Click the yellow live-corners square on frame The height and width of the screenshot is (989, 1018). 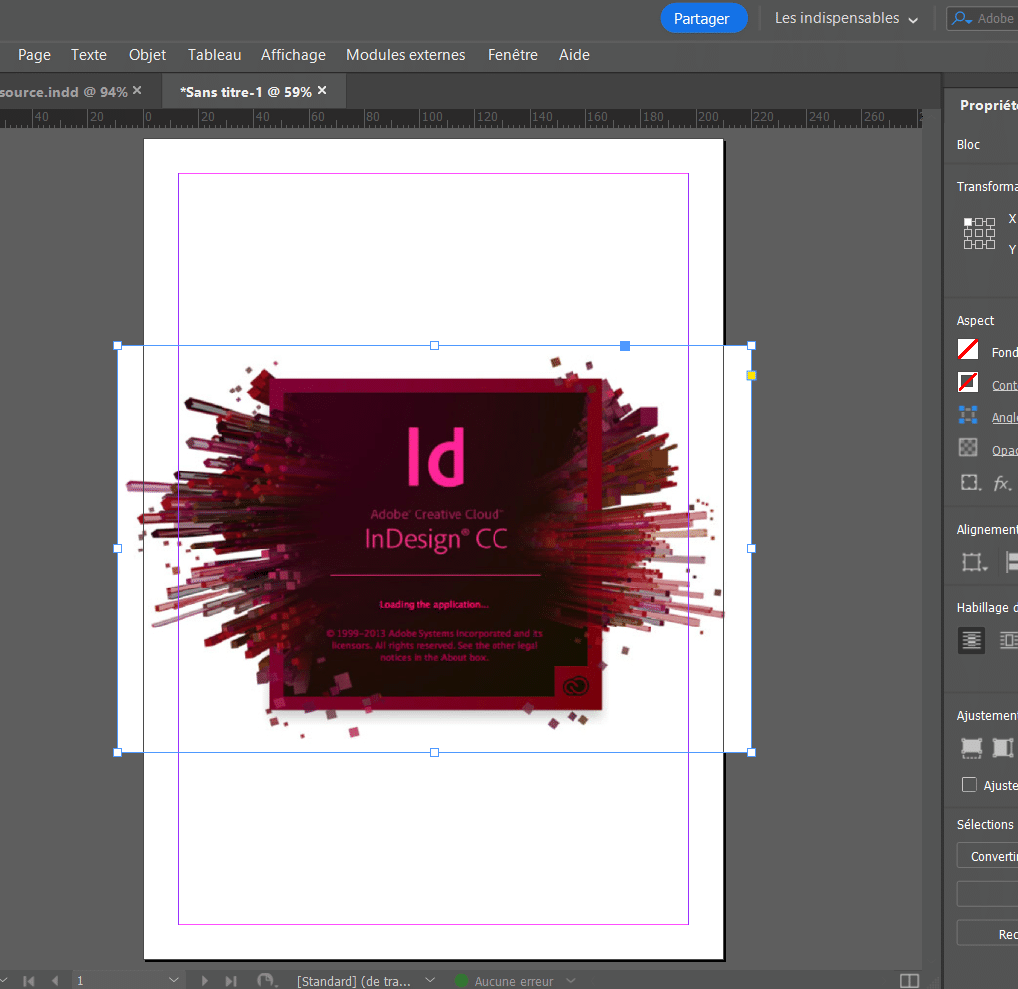pos(751,375)
